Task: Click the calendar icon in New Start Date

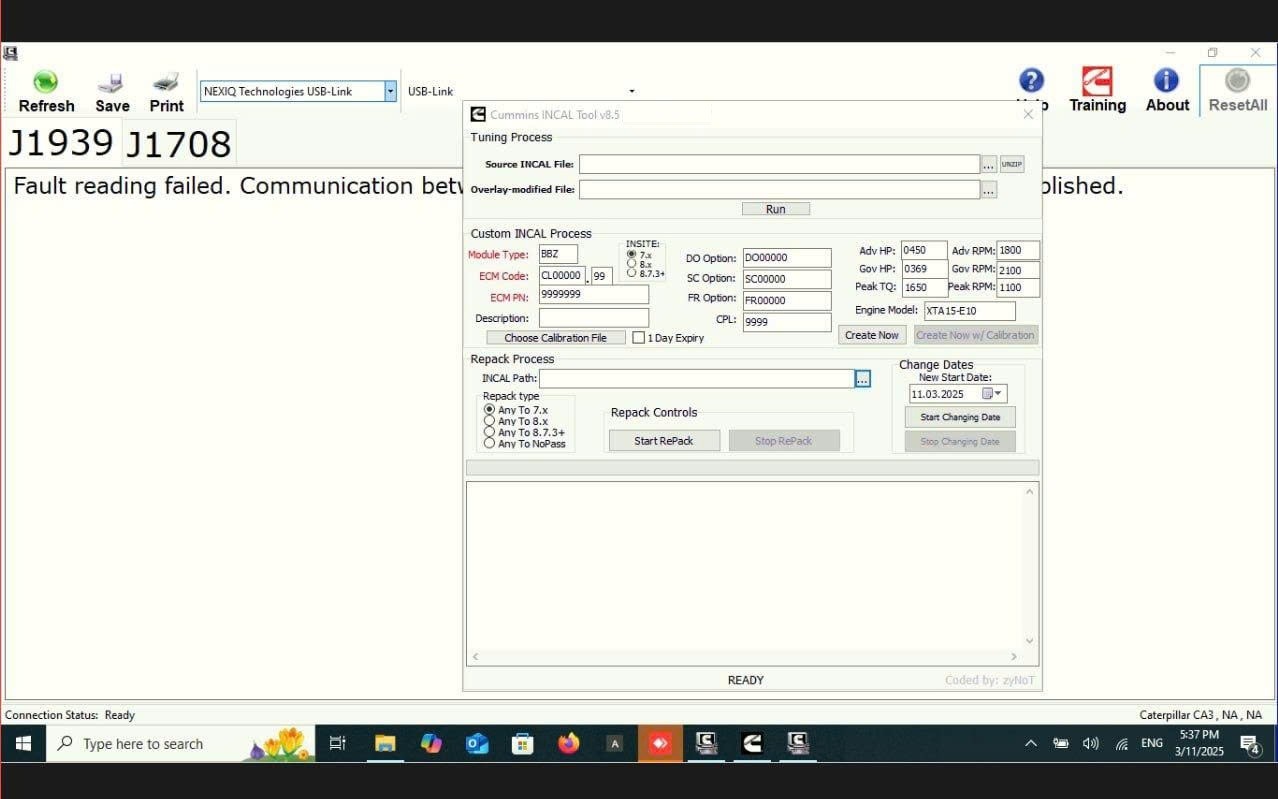Action: 987,394
